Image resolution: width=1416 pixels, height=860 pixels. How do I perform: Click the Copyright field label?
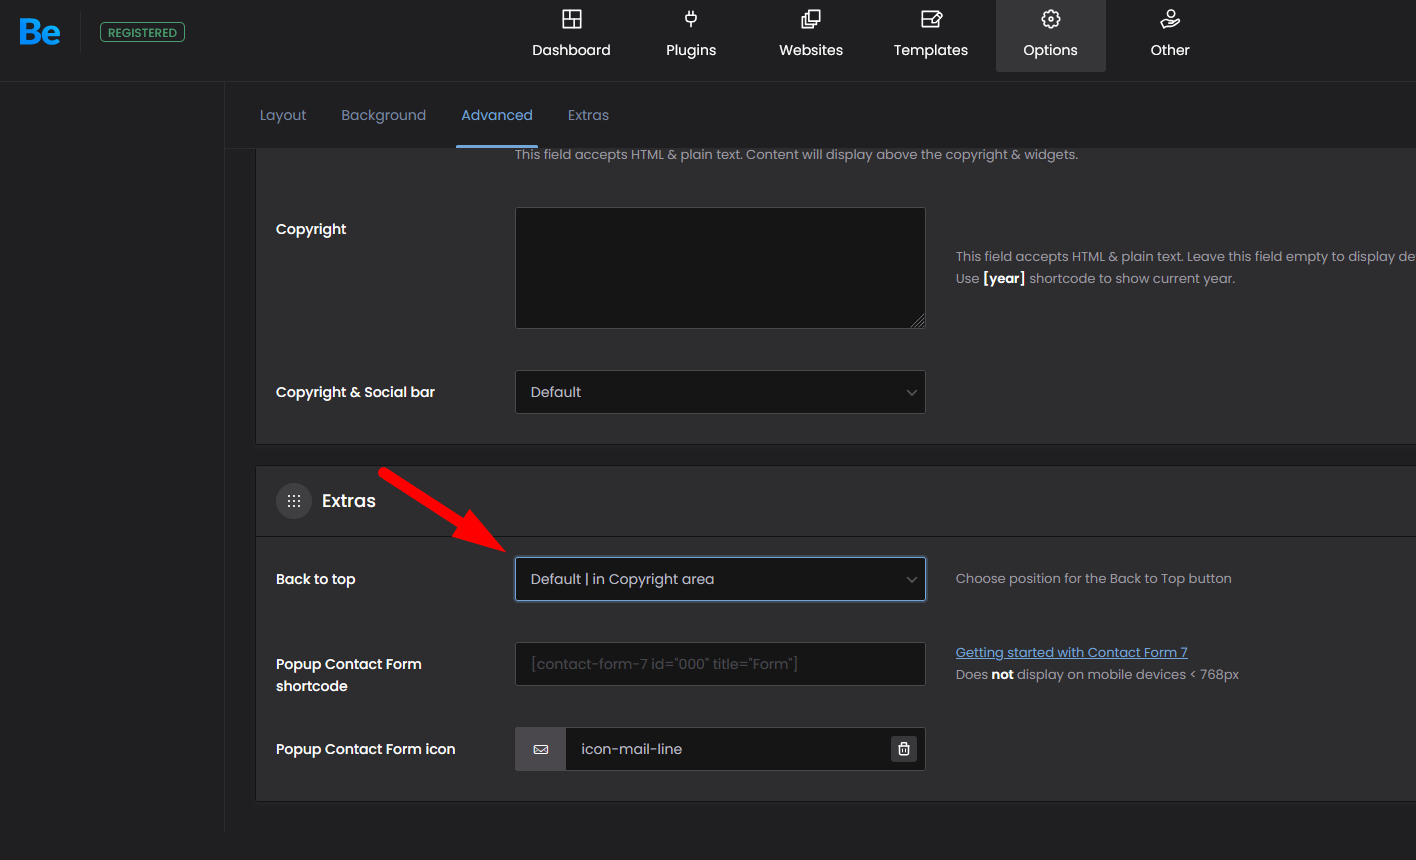[311, 229]
